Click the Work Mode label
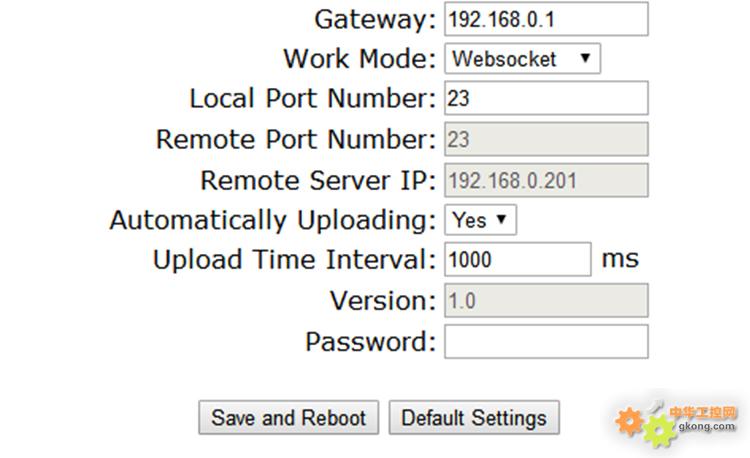Viewport: 750px width, 458px height. point(360,59)
